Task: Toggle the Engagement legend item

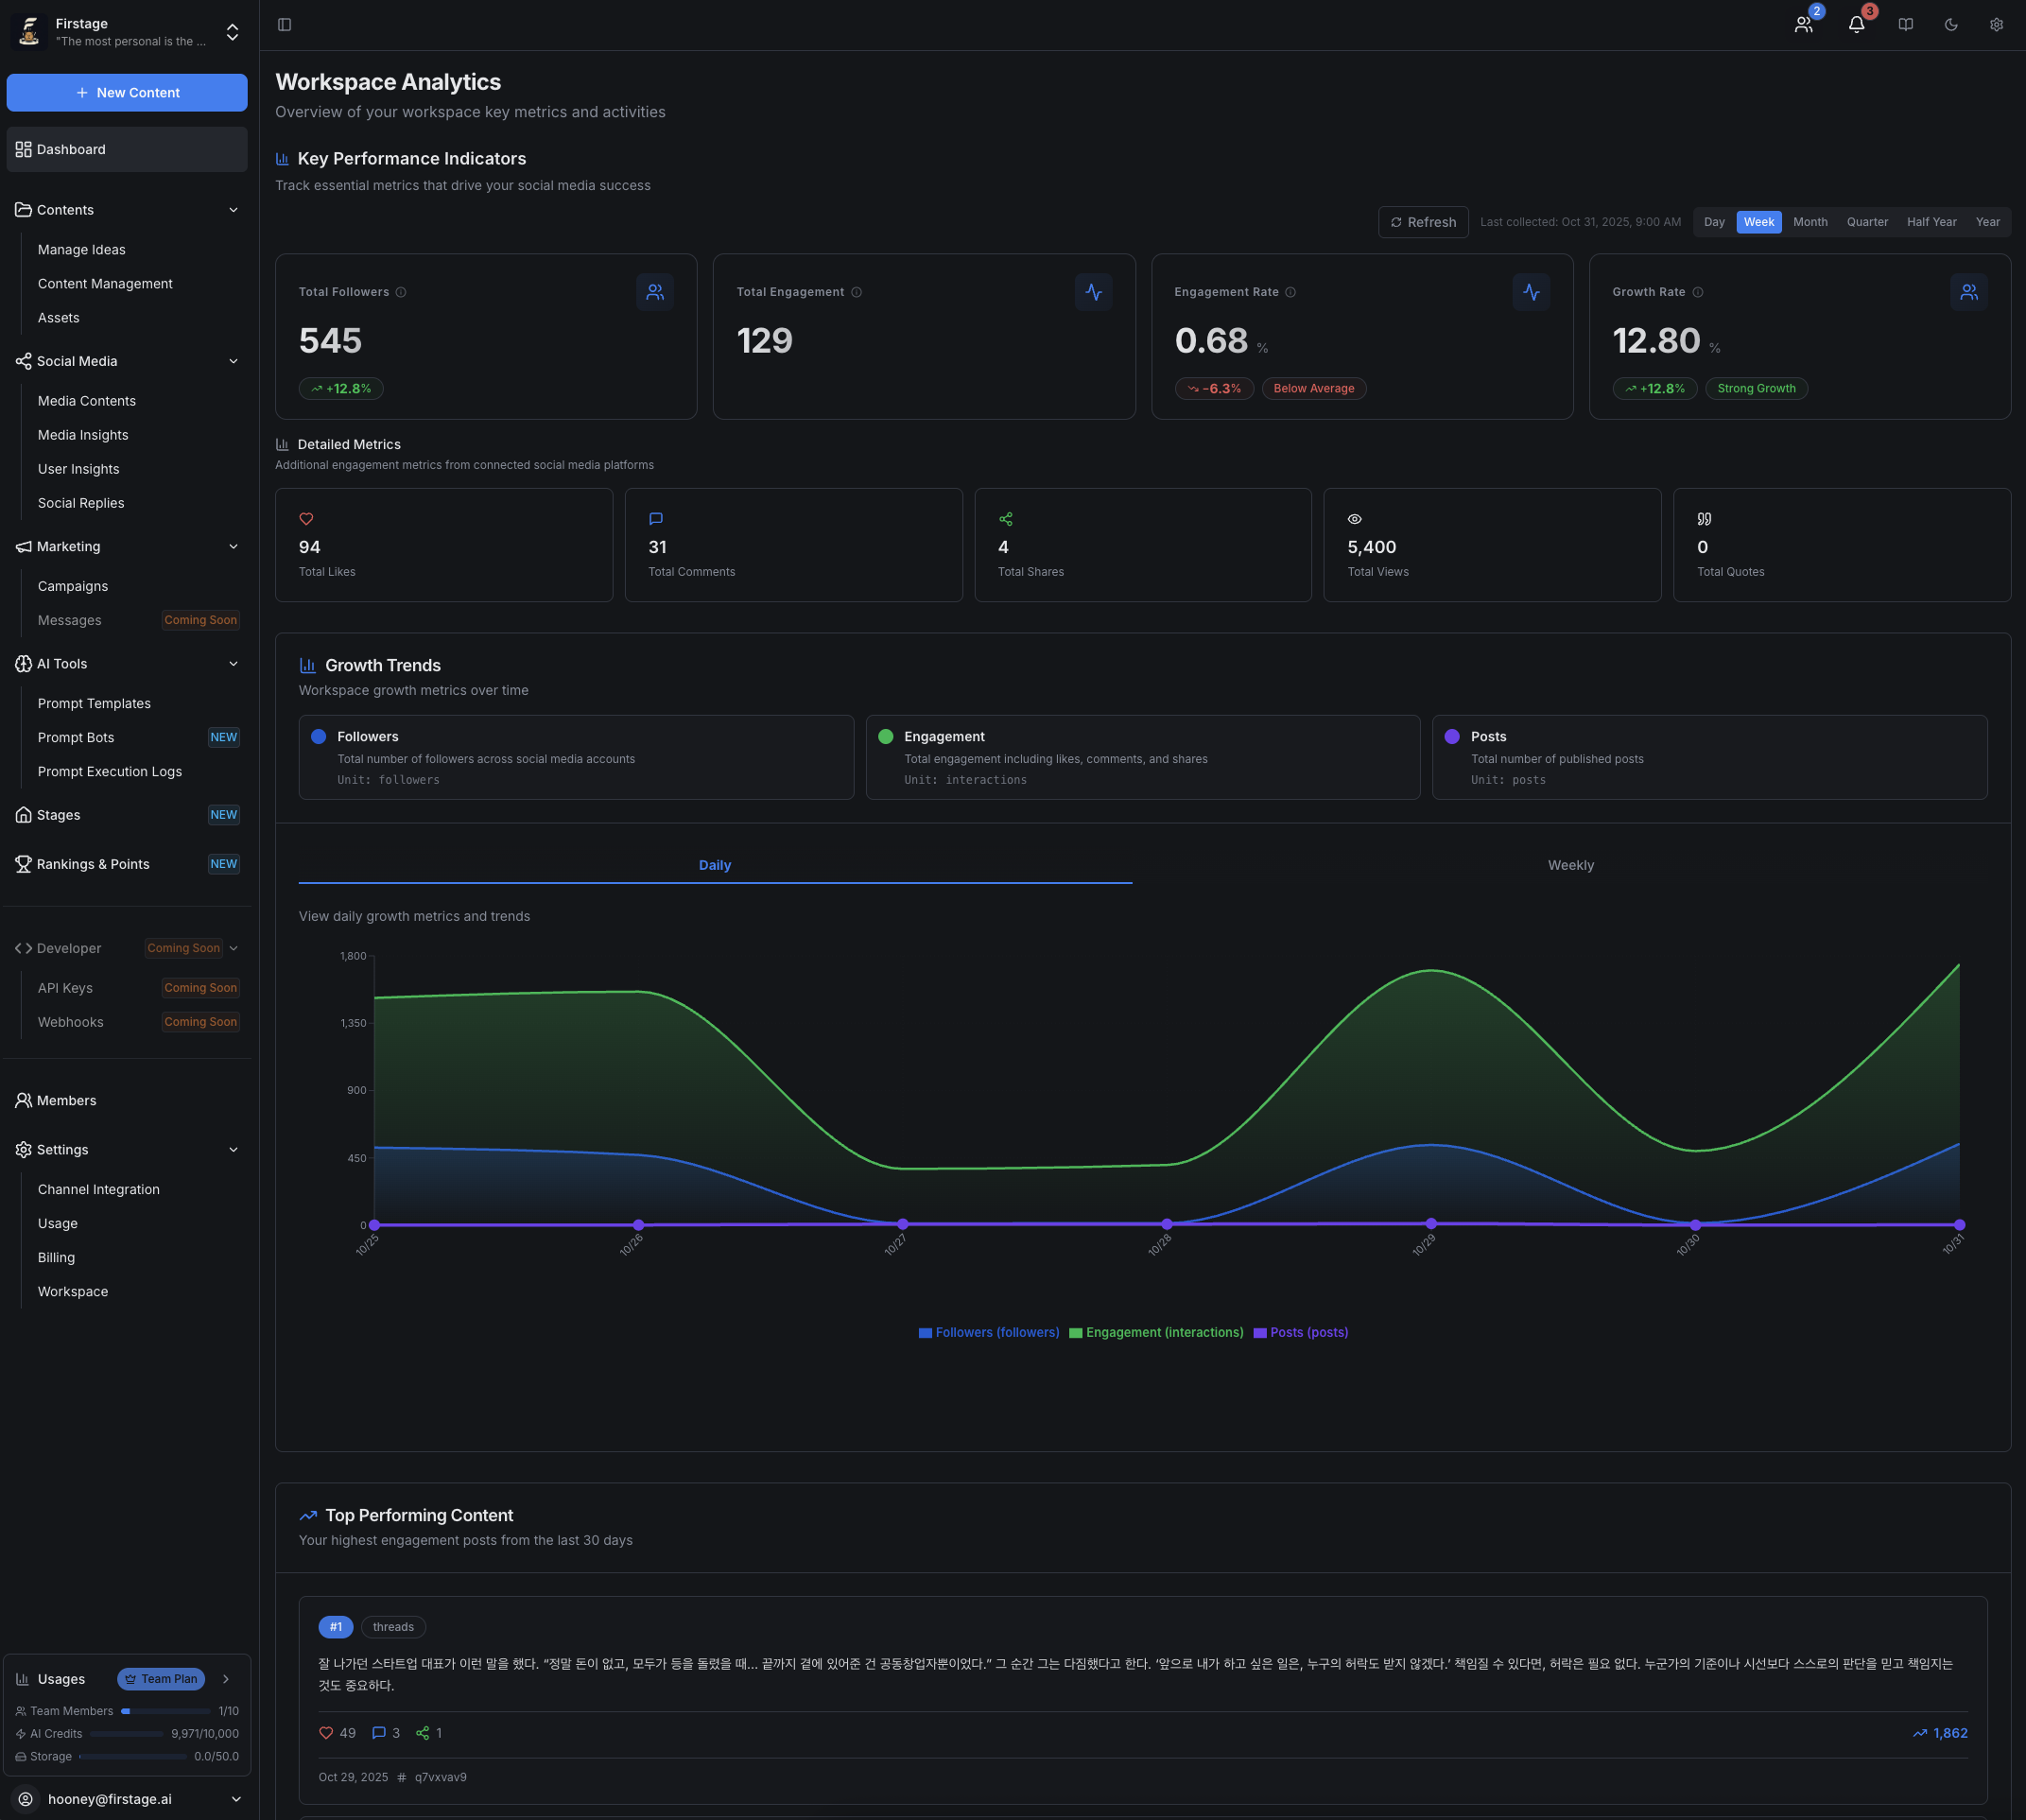Action: pyautogui.click(x=1156, y=1332)
